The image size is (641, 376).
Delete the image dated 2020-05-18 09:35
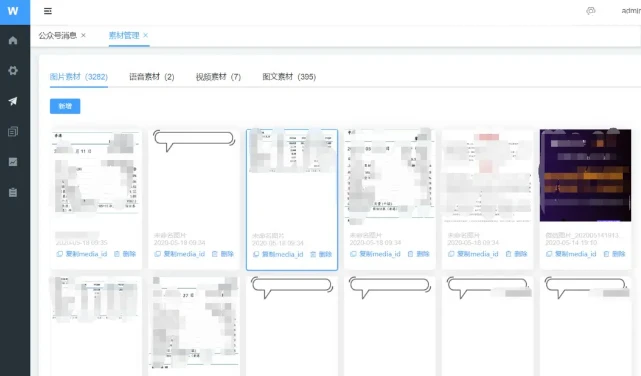click(x=125, y=254)
